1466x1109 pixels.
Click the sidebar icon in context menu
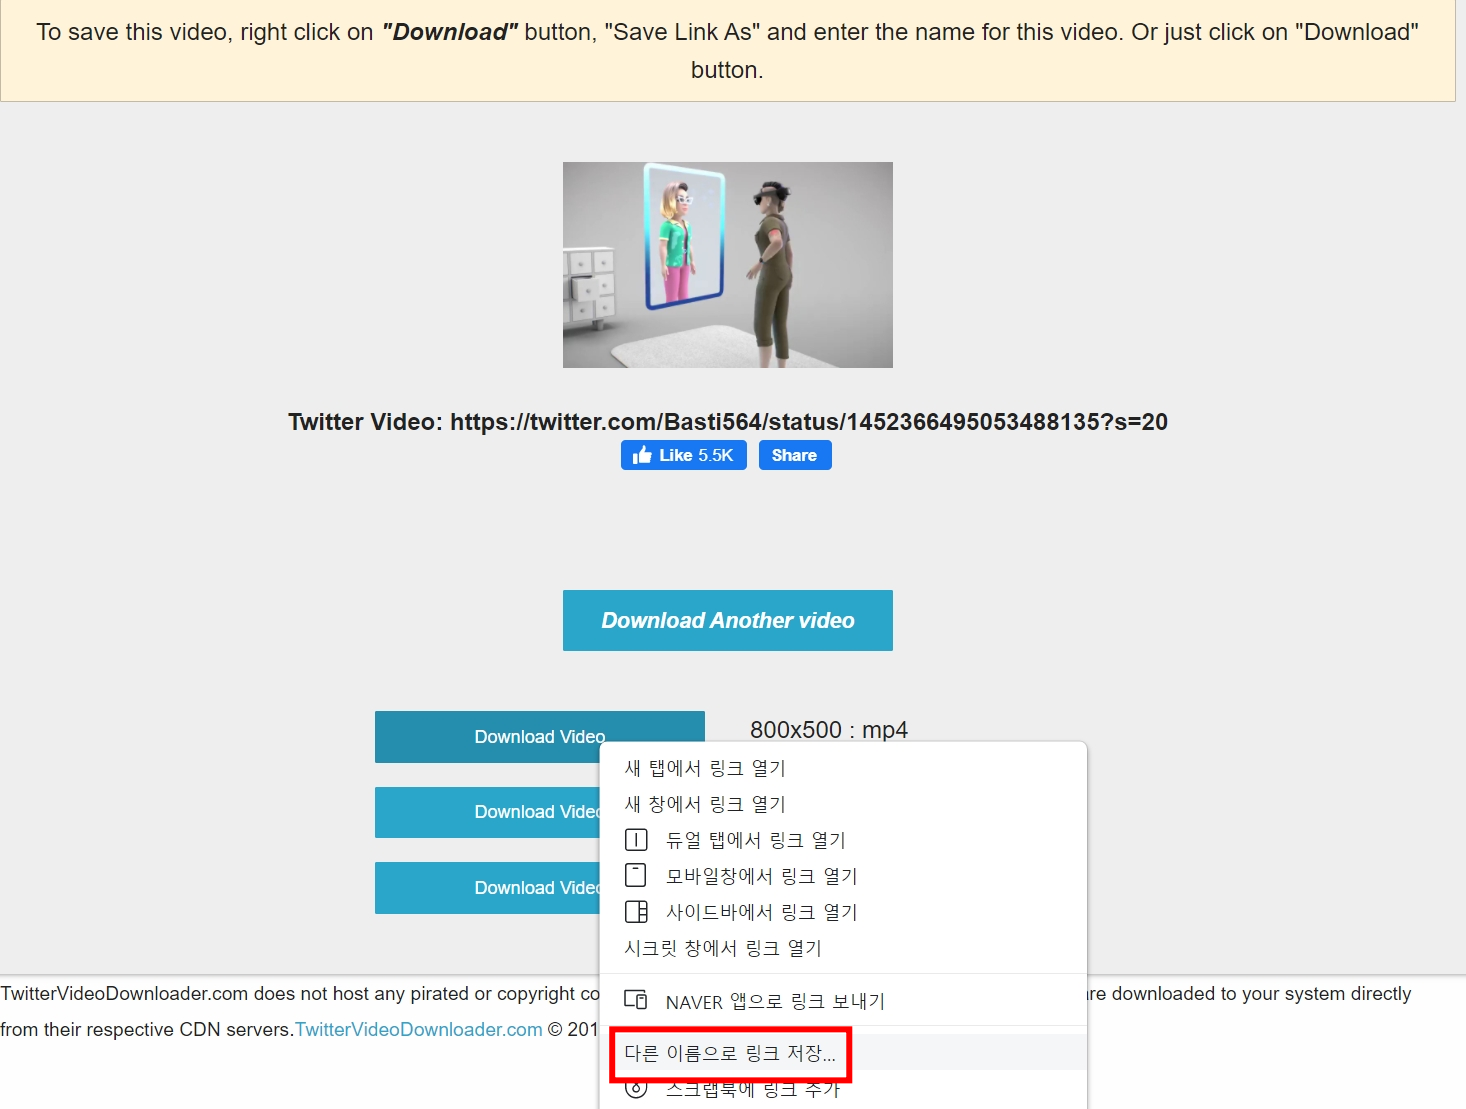[x=636, y=912]
